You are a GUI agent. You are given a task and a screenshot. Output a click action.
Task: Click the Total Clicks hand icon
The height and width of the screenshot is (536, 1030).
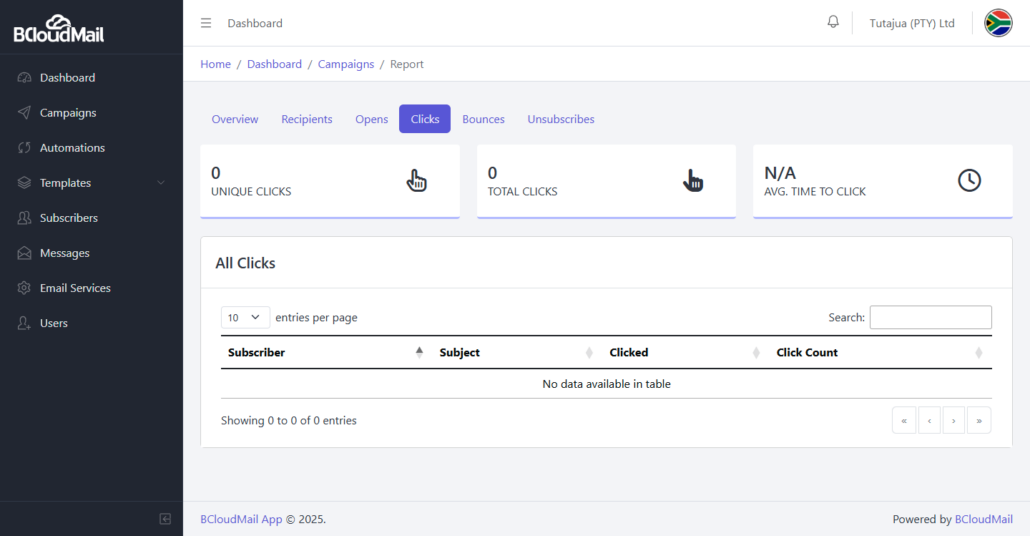pos(693,181)
